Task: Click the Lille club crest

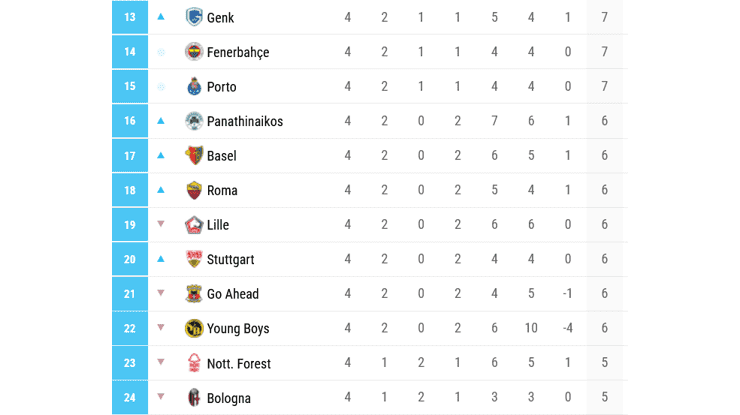Action: point(194,225)
